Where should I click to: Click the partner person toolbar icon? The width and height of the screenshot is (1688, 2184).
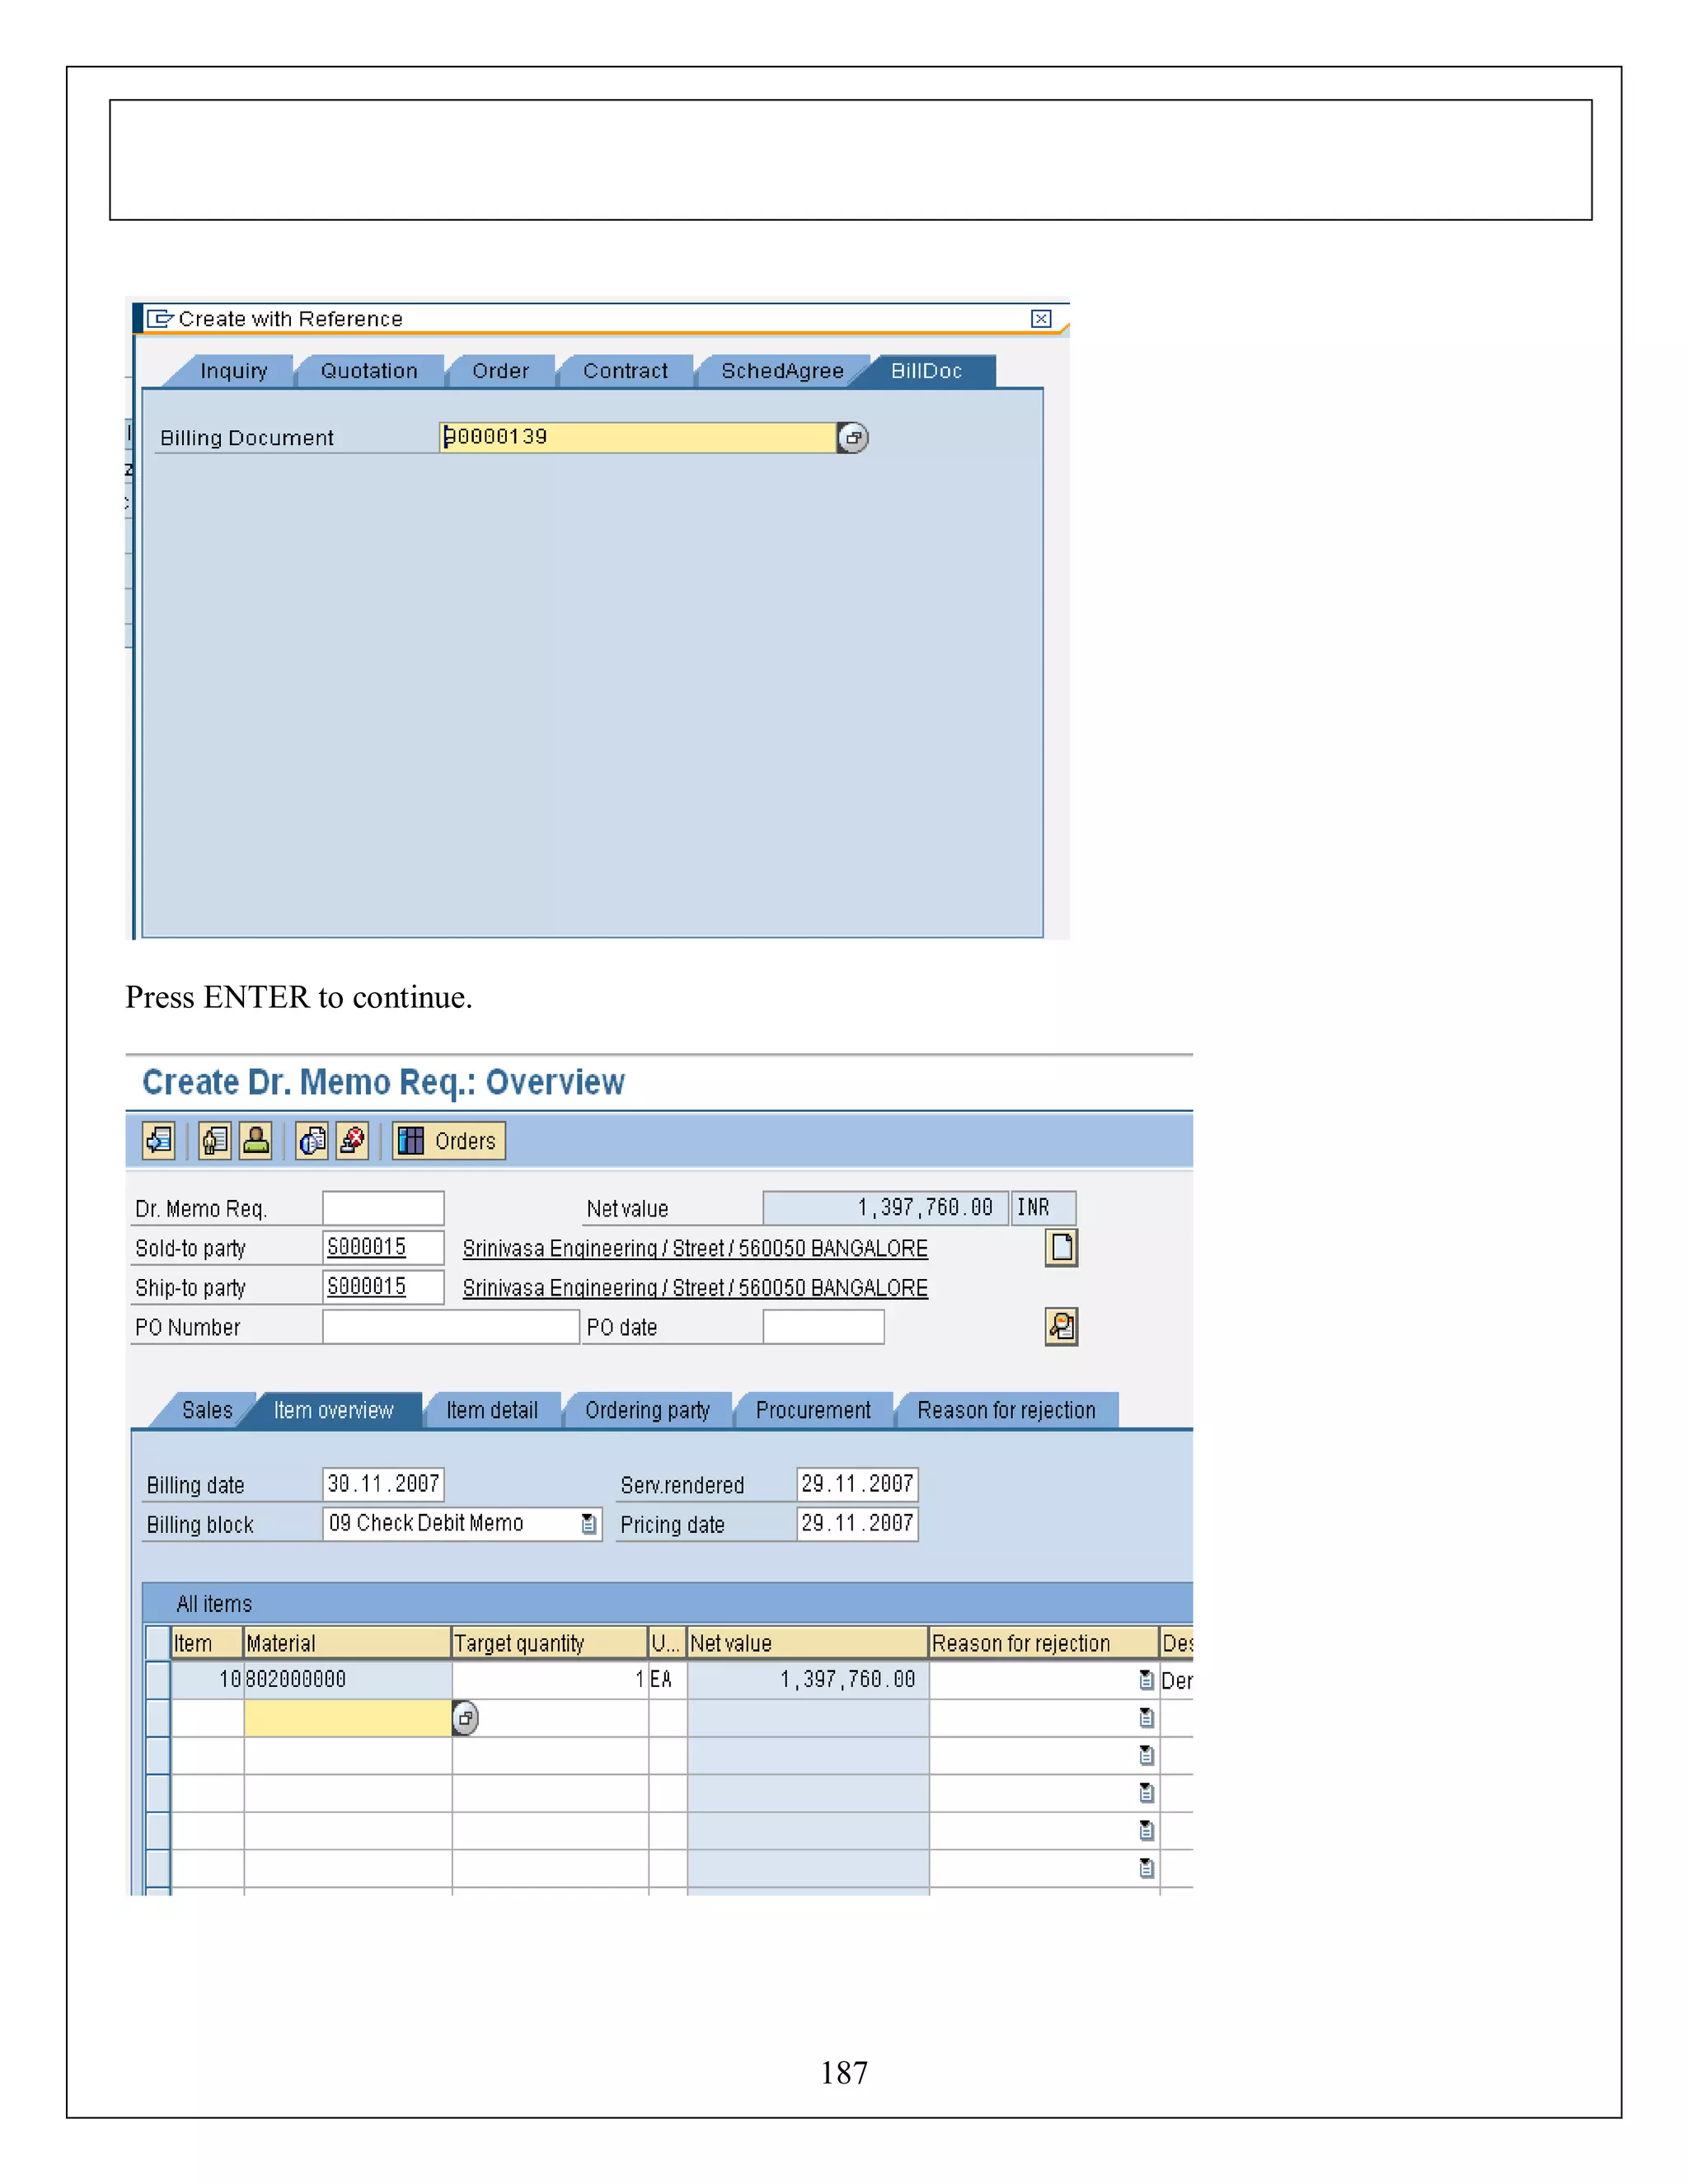[256, 1140]
